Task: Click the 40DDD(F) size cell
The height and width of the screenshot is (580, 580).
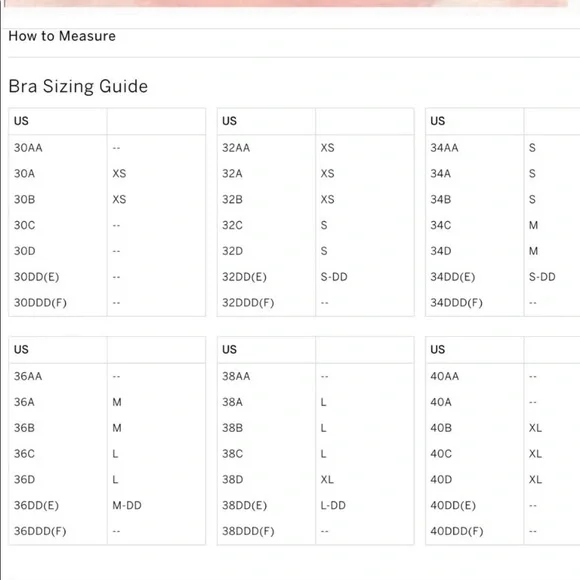Action: pos(457,532)
